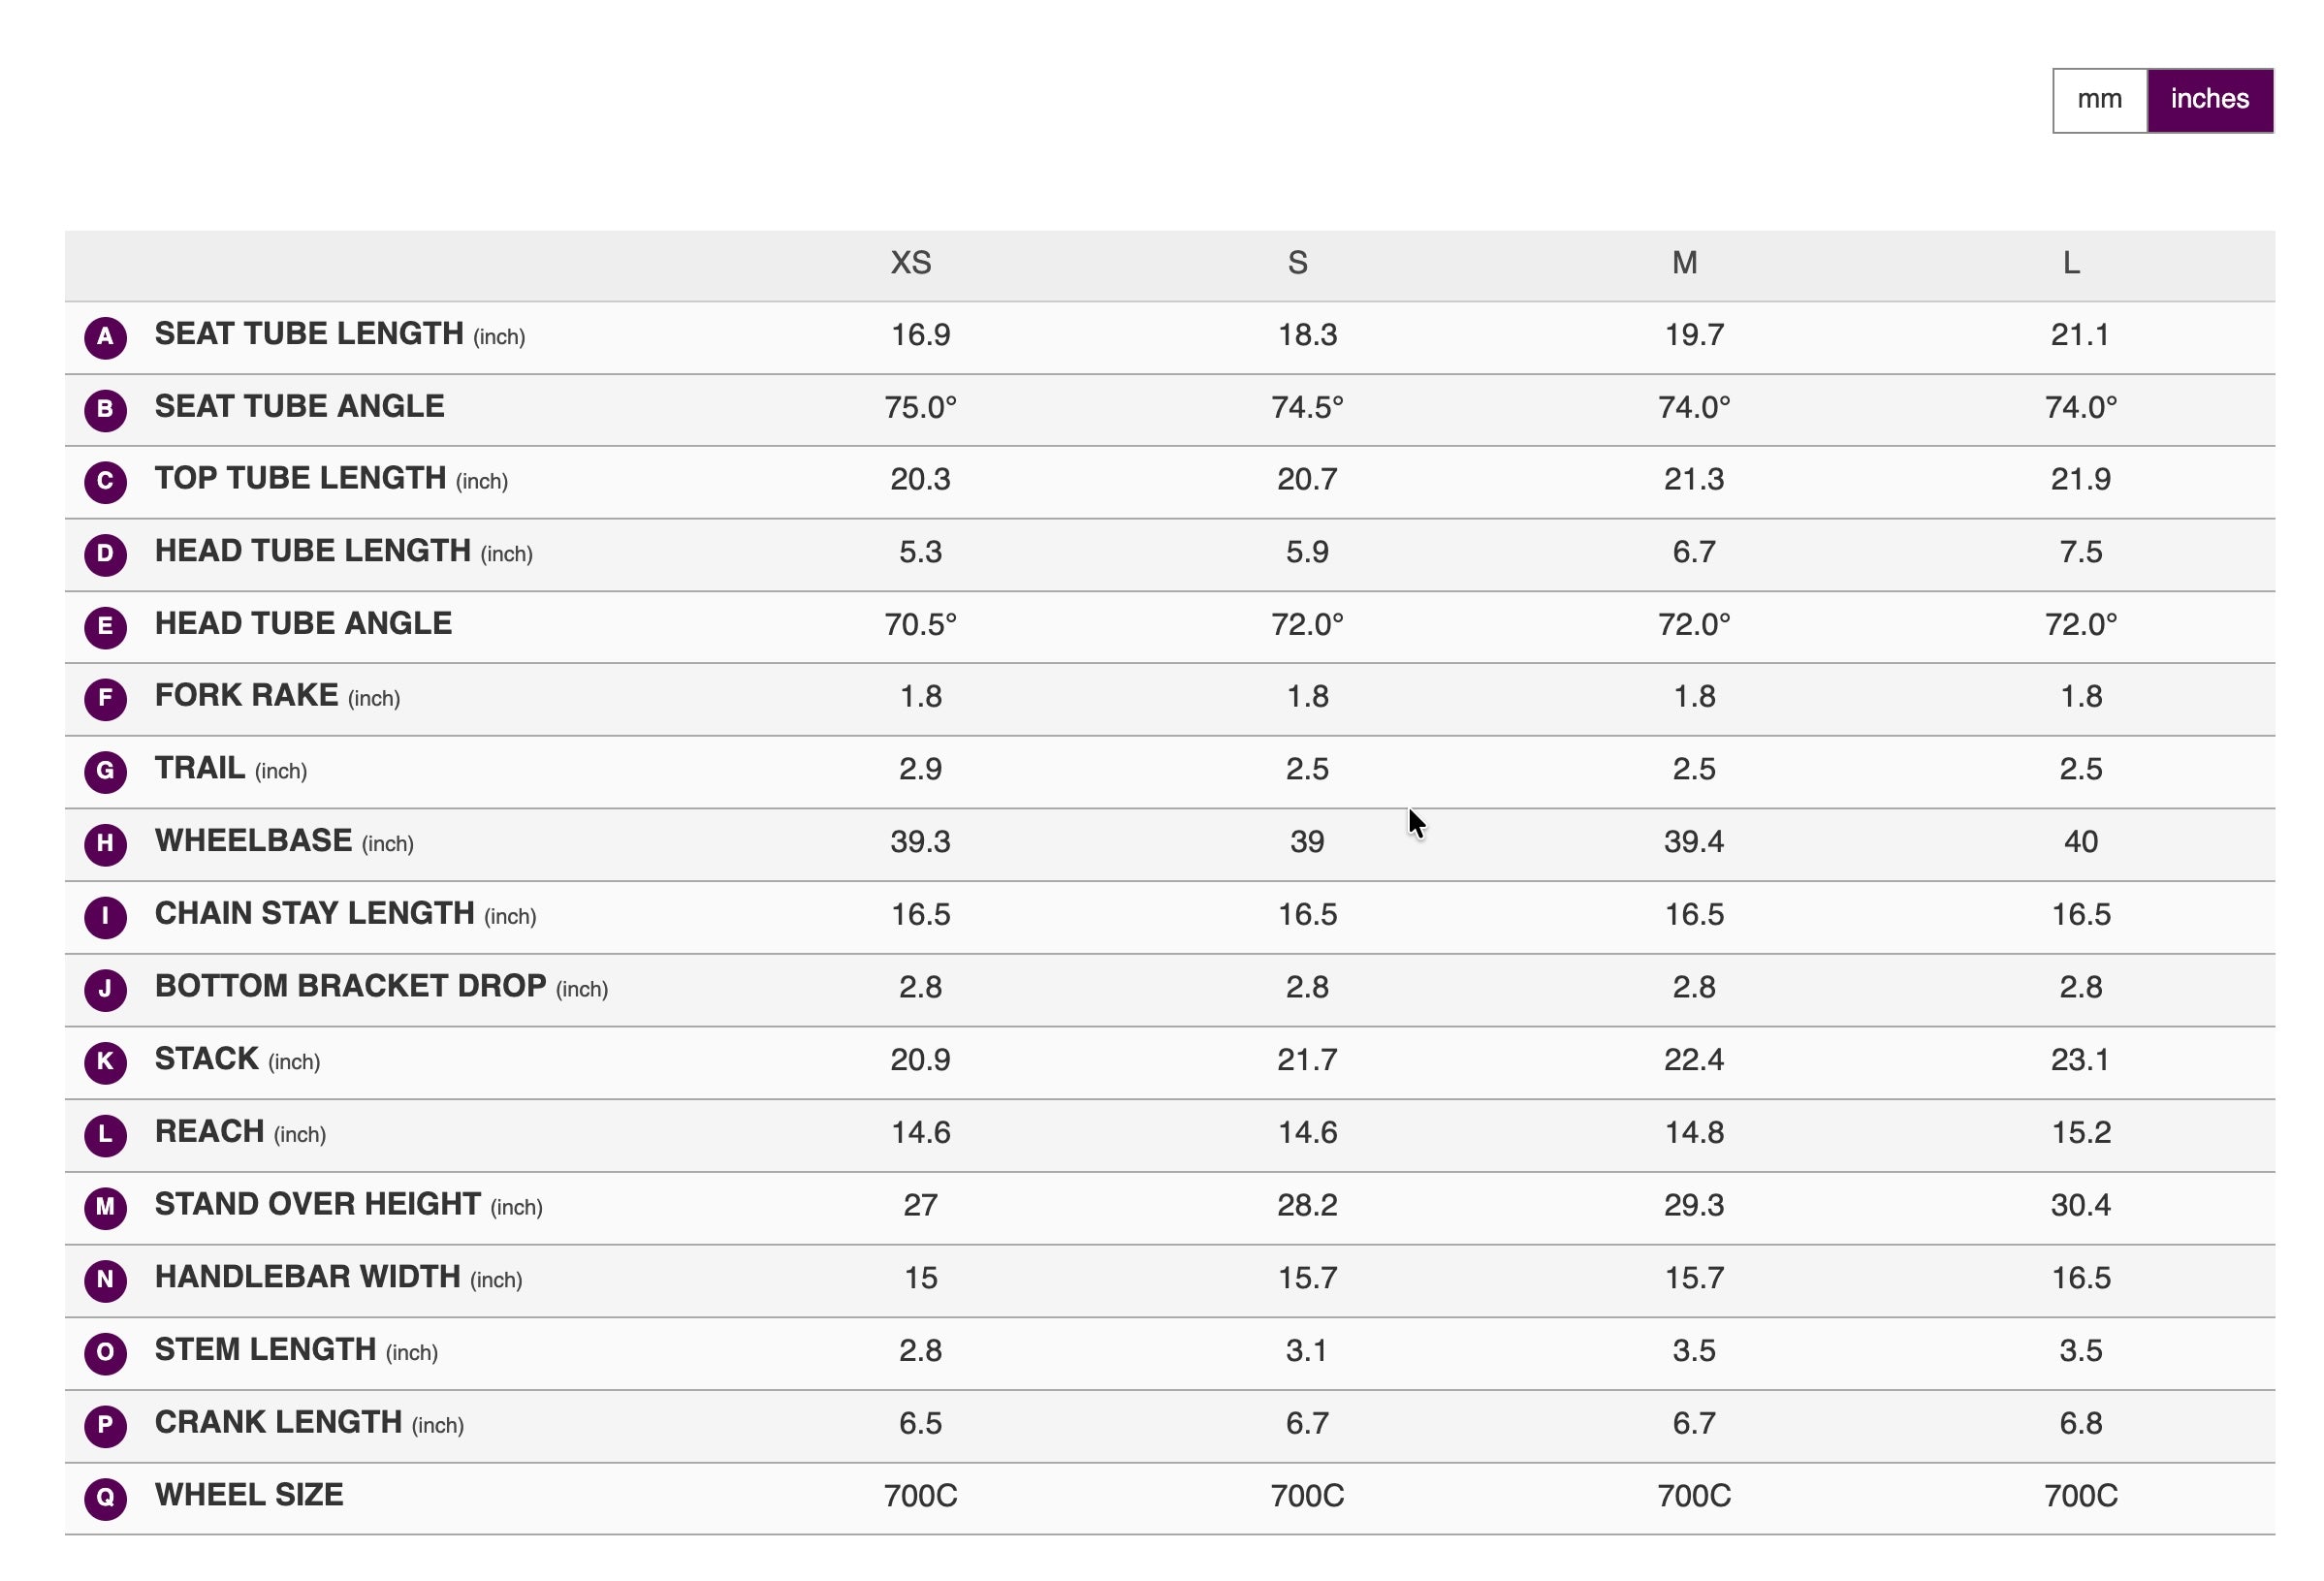Click the H icon for Wheelbase
Screen dimensions: 2324x1581
coord(105,845)
